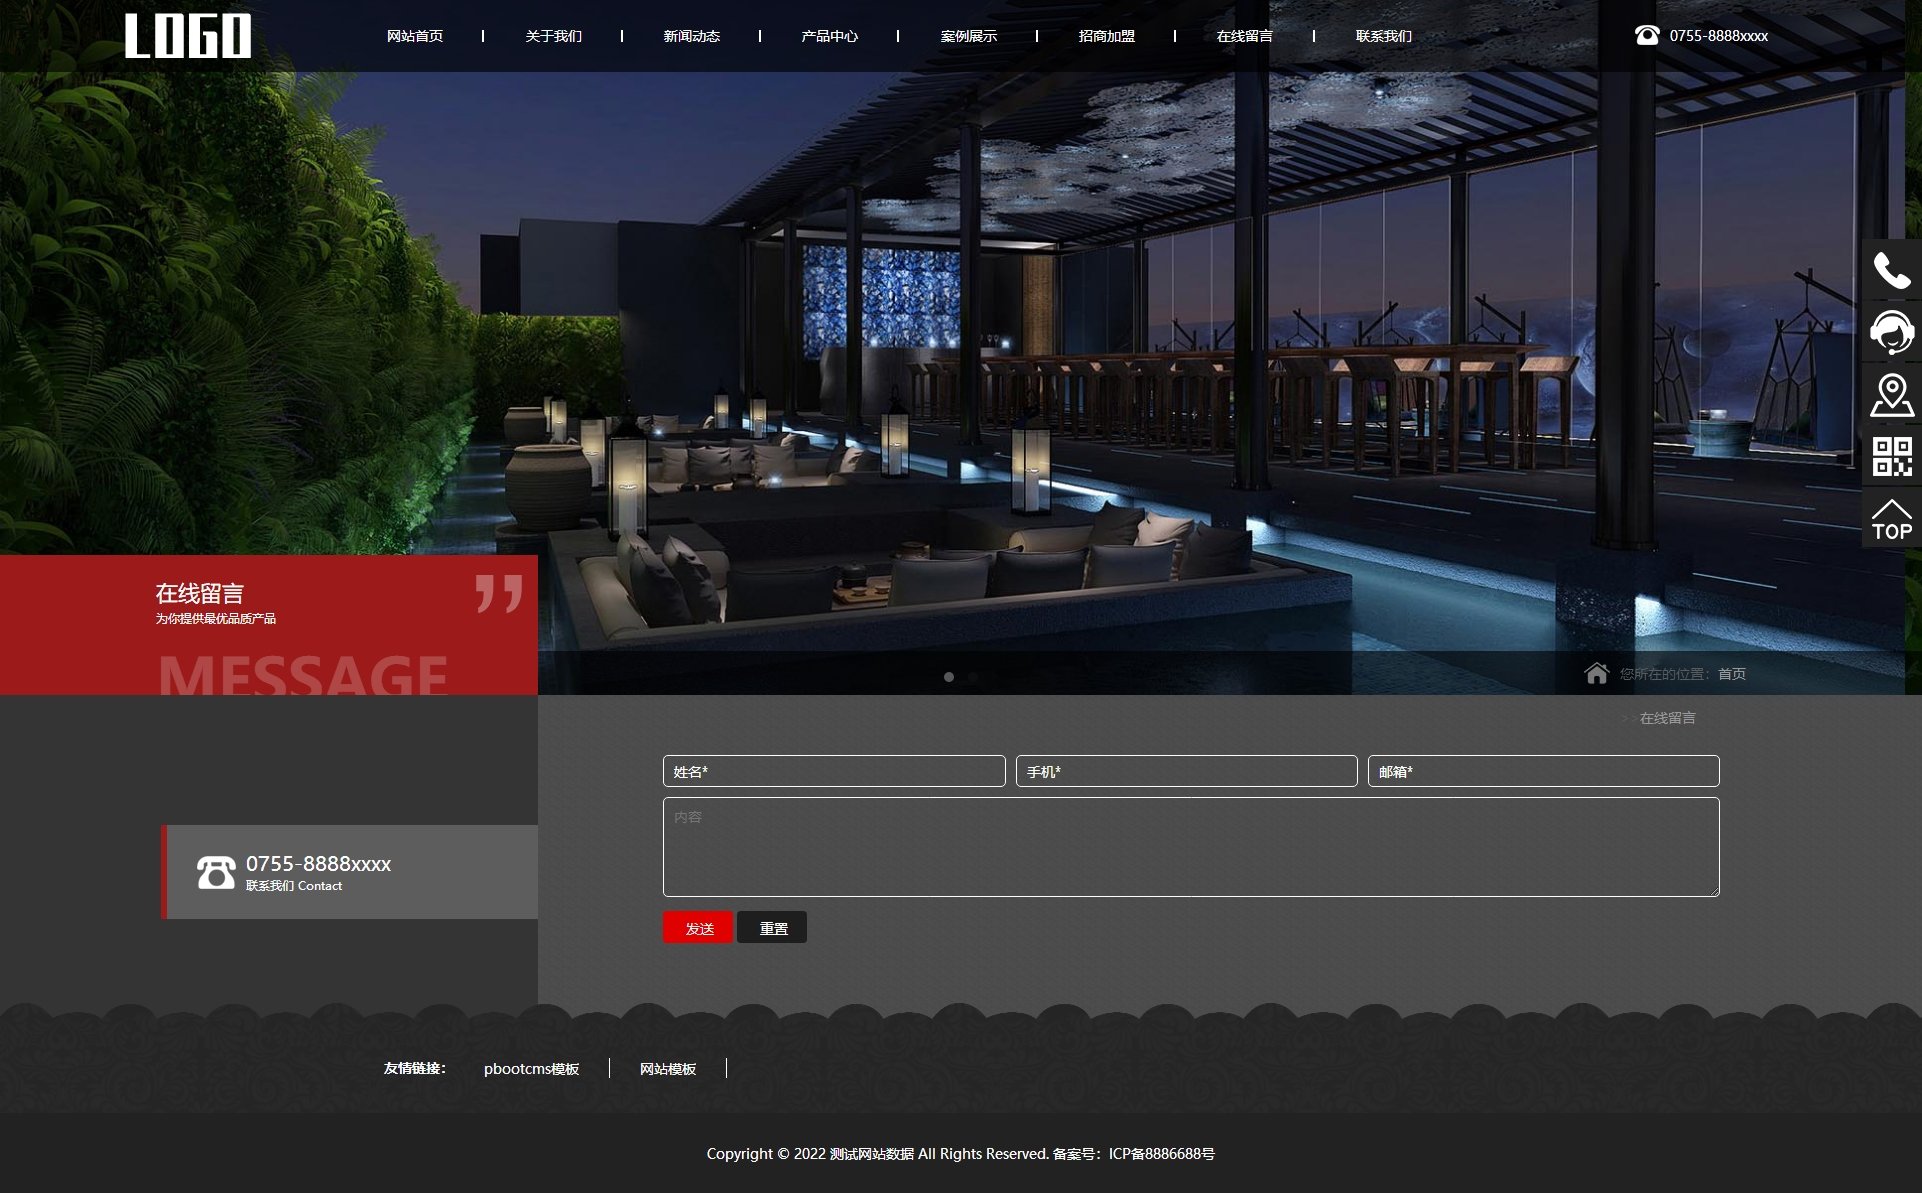Open the customer service headset icon

pyautogui.click(x=1891, y=332)
